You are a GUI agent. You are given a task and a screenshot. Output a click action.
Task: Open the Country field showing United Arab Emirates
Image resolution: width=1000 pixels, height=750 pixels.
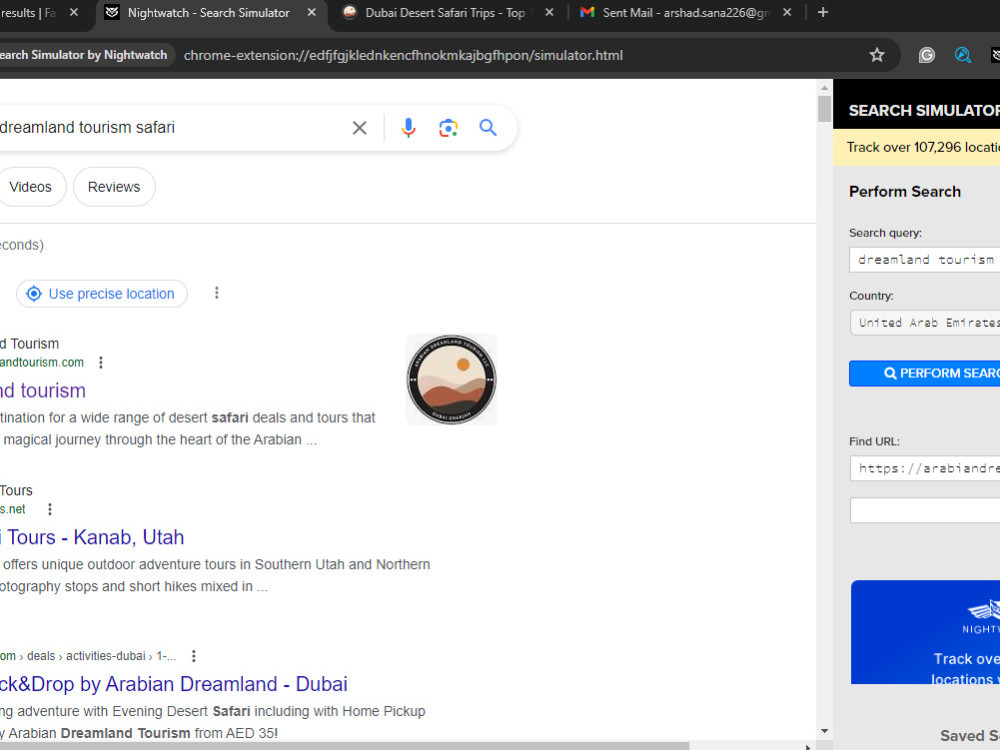924,323
